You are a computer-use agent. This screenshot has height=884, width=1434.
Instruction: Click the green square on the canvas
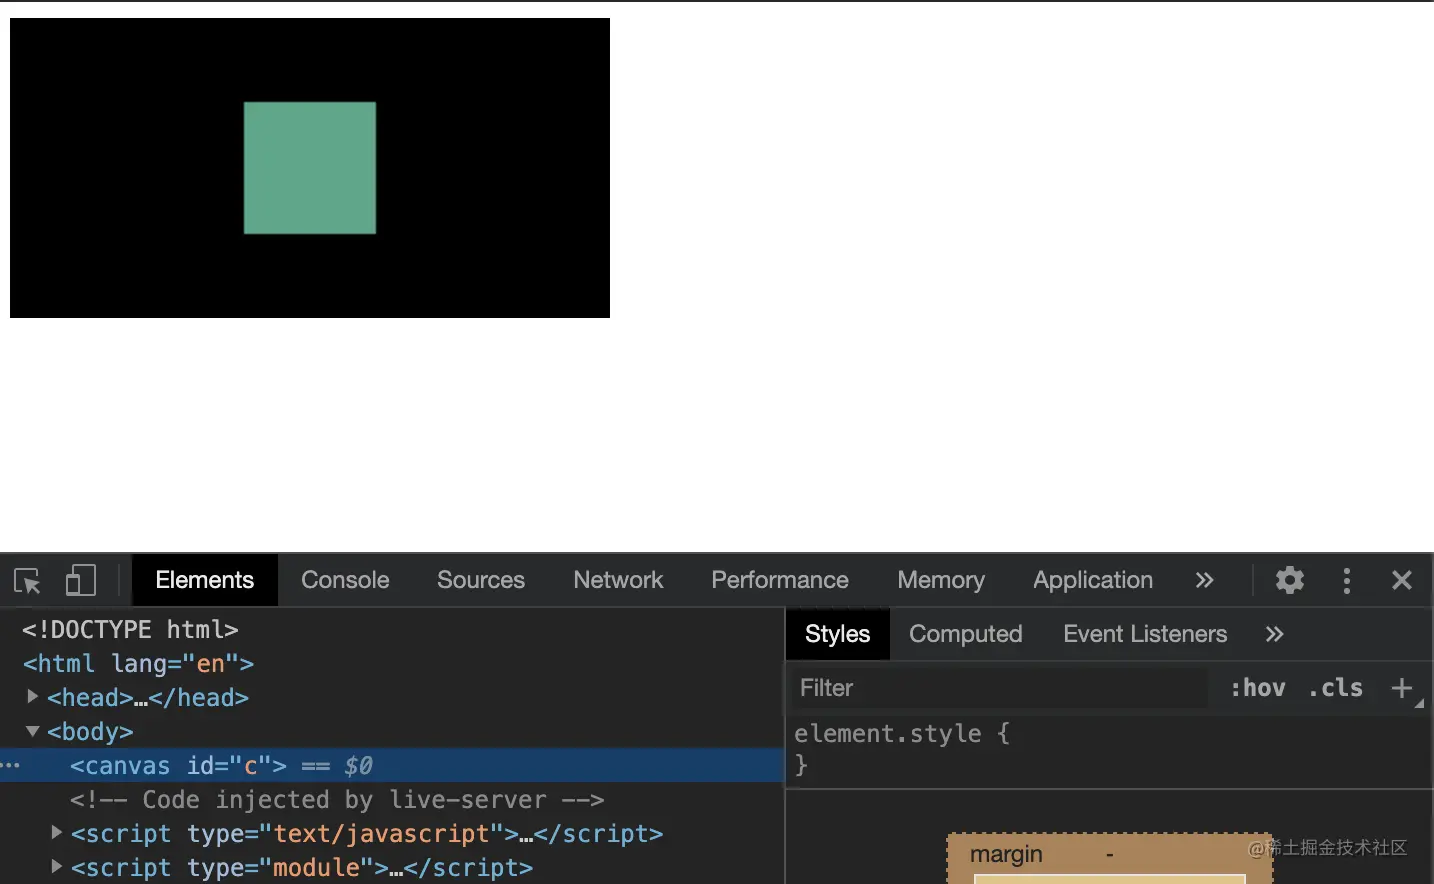coord(310,168)
